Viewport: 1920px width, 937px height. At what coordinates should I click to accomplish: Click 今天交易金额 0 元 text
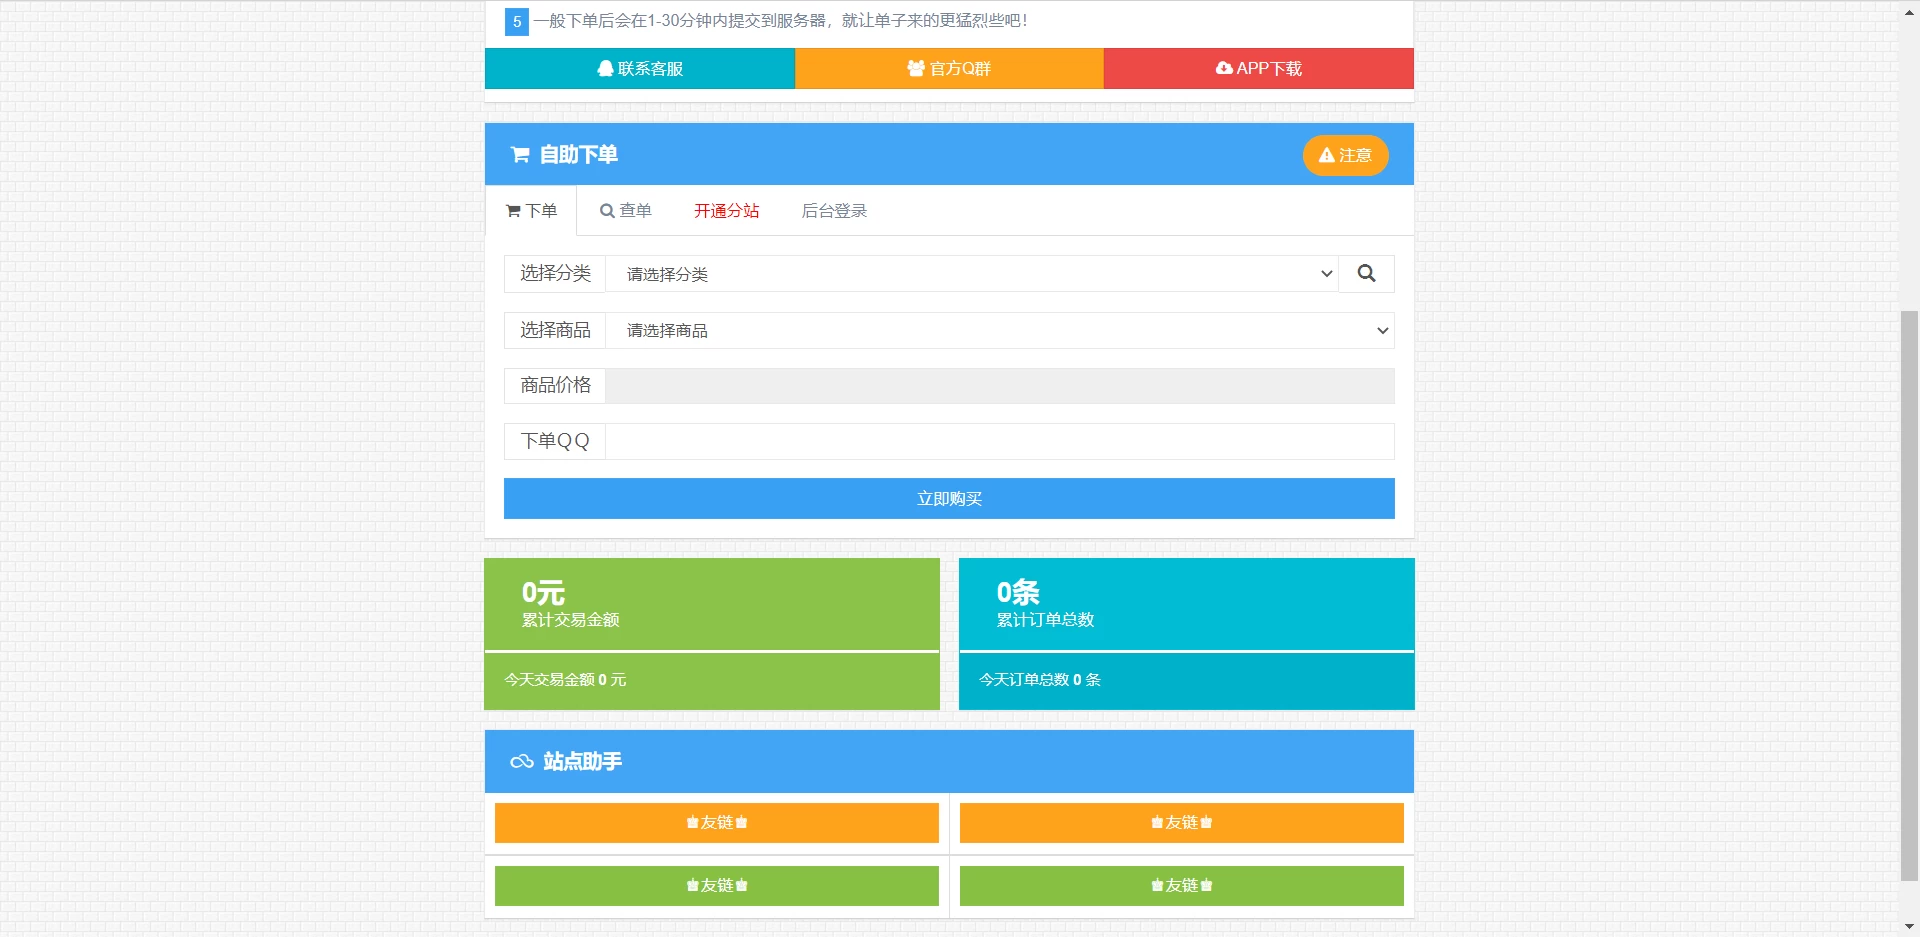tap(565, 679)
